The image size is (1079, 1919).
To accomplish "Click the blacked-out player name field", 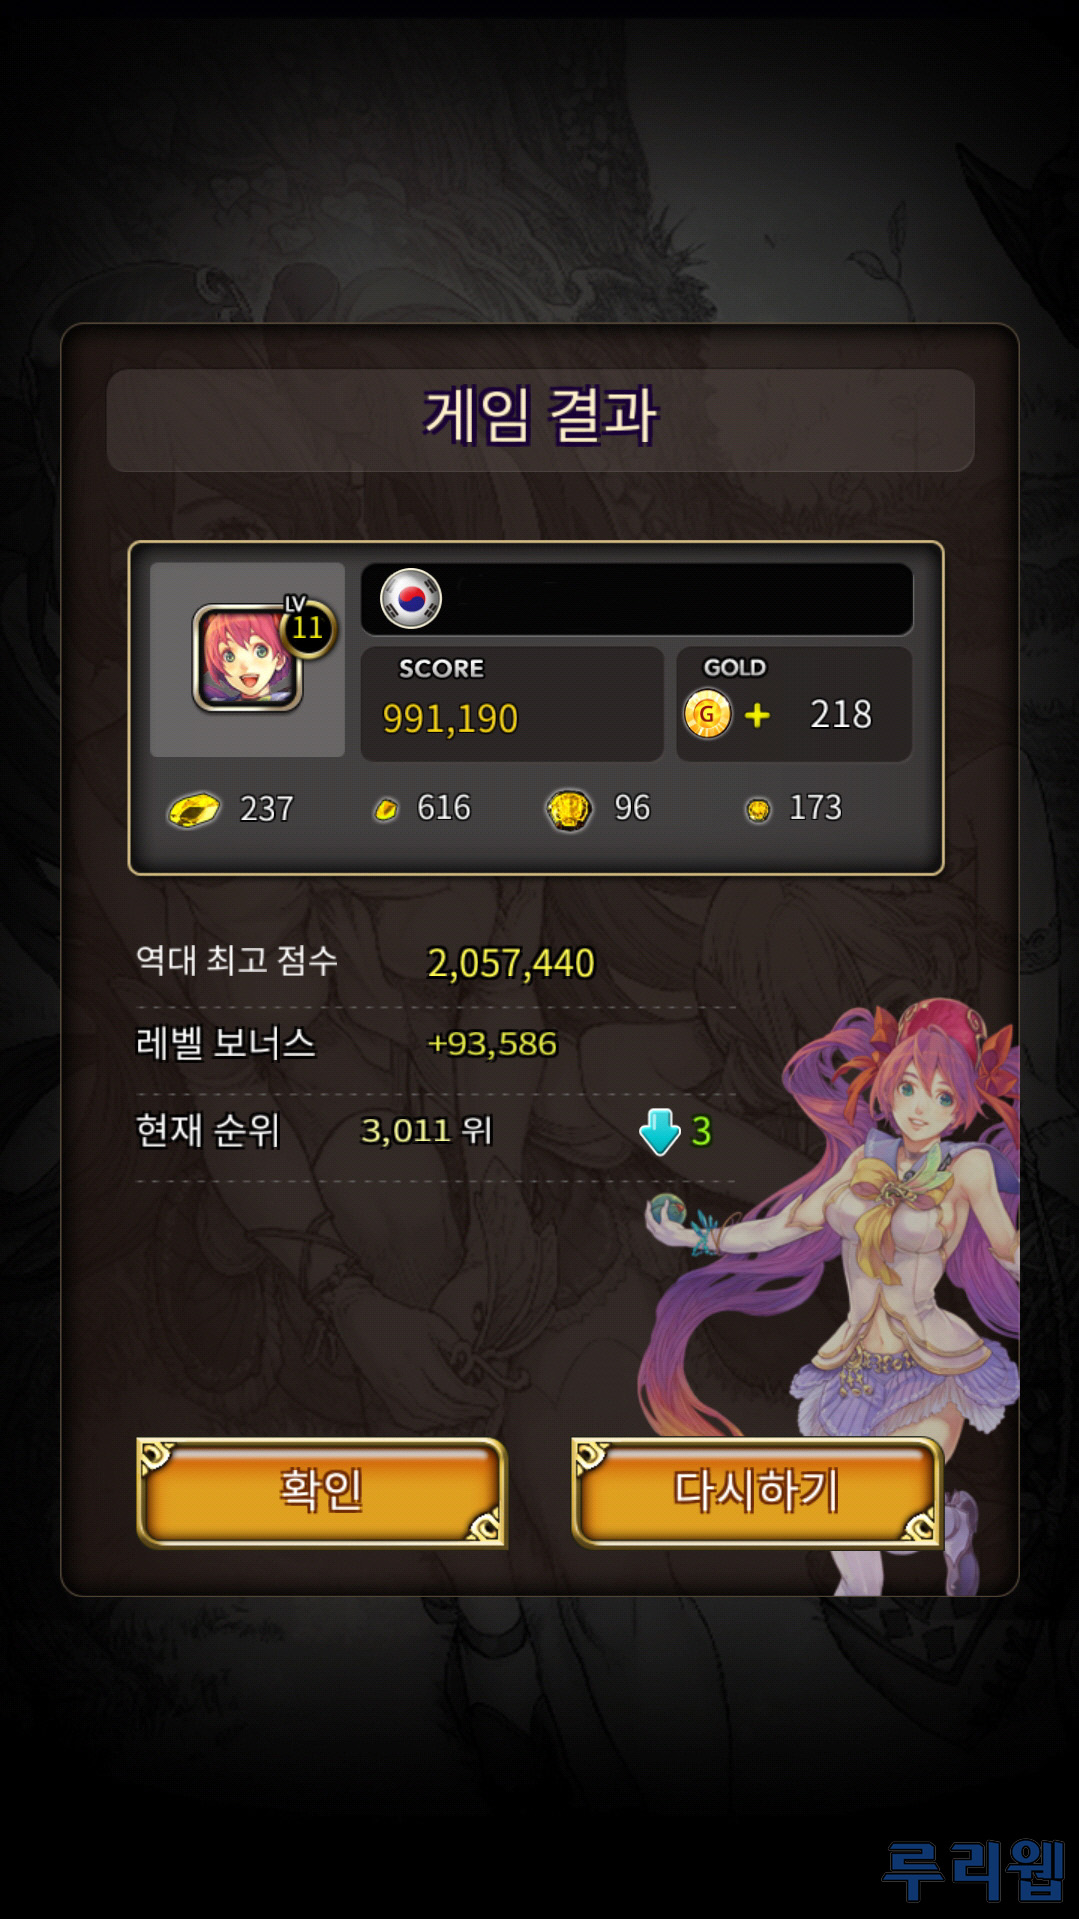I will point(637,598).
